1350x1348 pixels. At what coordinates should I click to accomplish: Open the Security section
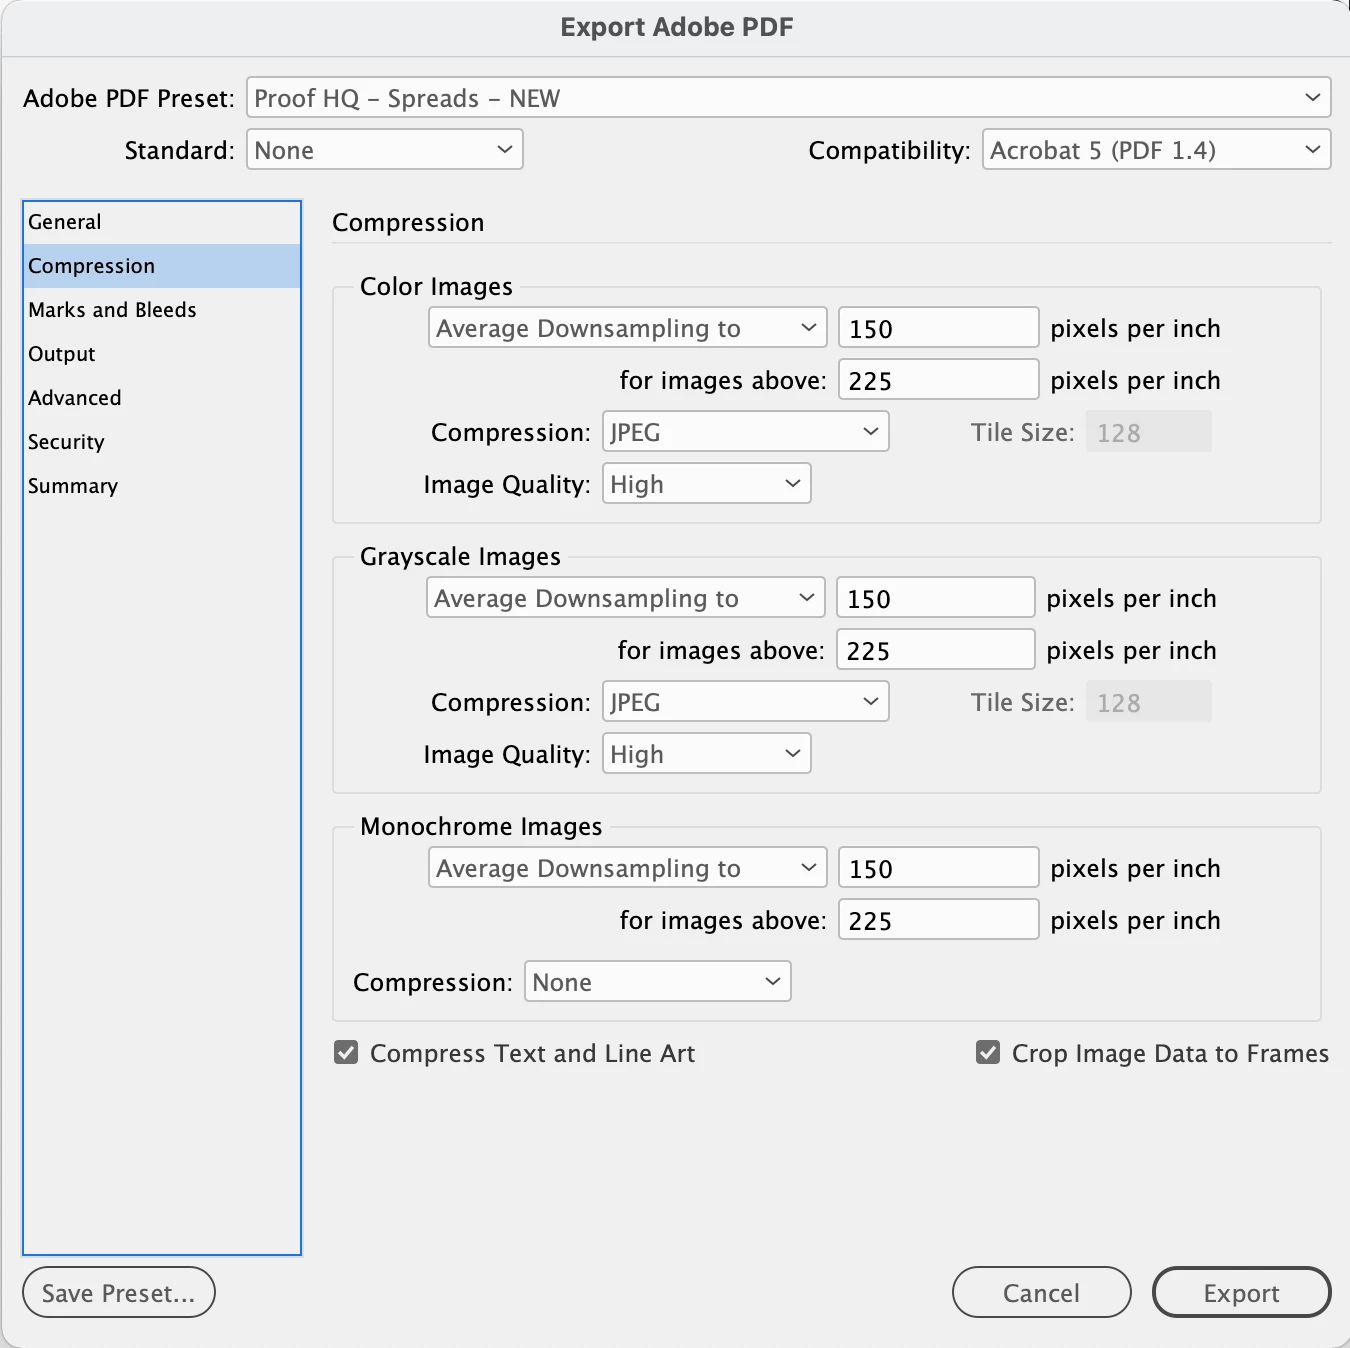162,442
